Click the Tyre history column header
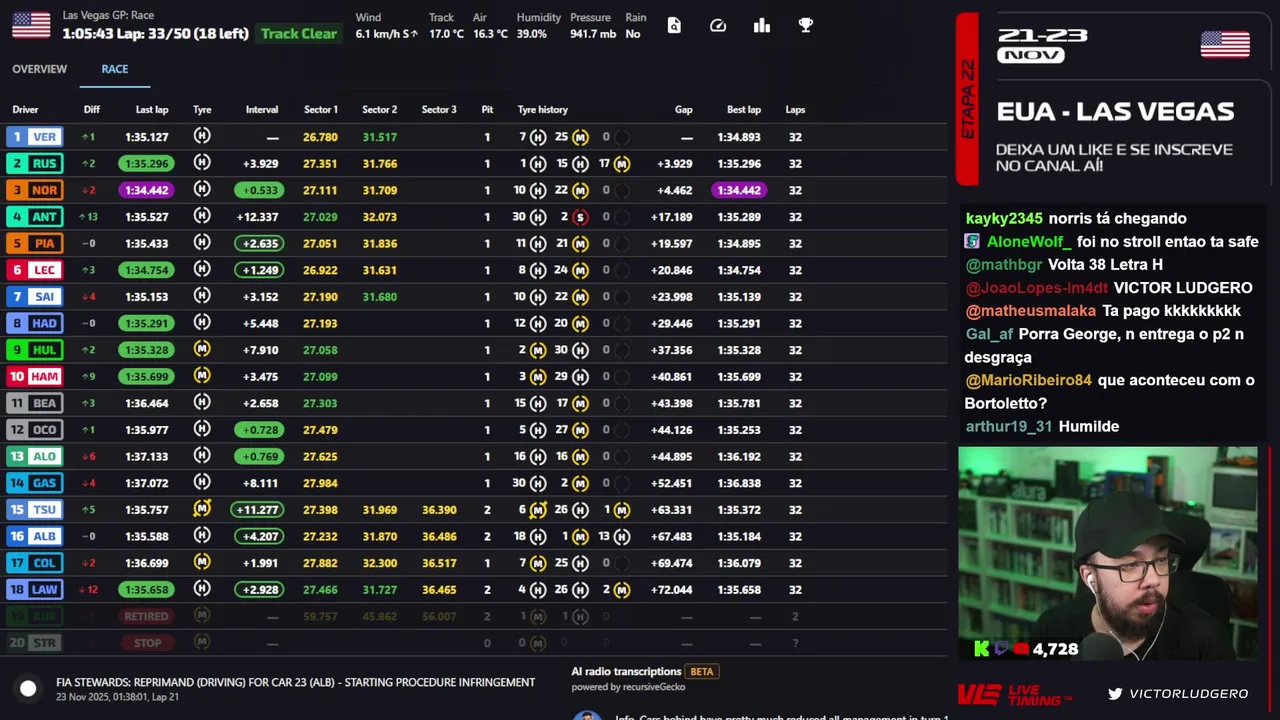 (x=542, y=110)
